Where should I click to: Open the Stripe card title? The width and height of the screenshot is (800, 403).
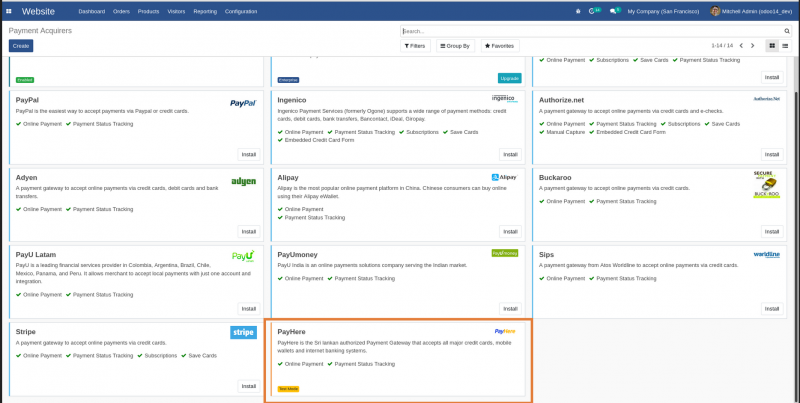point(26,332)
